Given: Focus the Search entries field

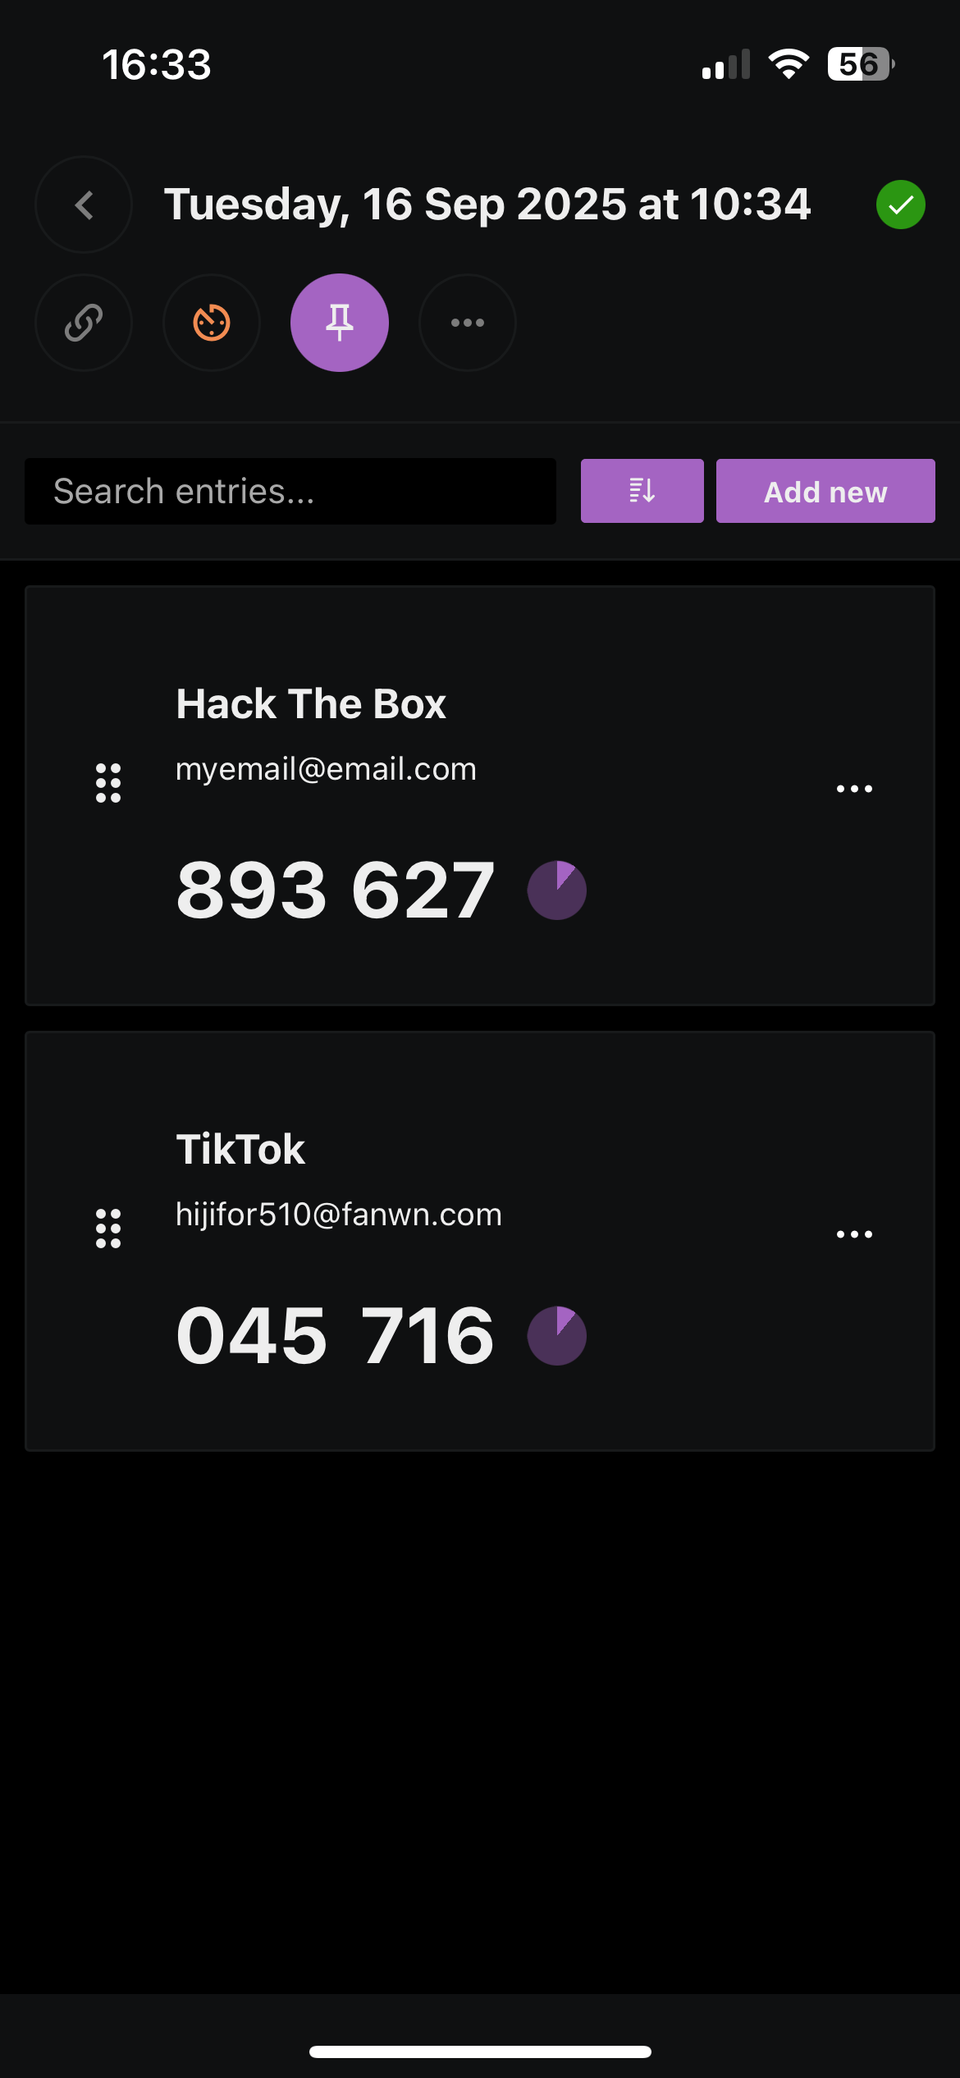Looking at the screenshot, I should pyautogui.click(x=291, y=491).
